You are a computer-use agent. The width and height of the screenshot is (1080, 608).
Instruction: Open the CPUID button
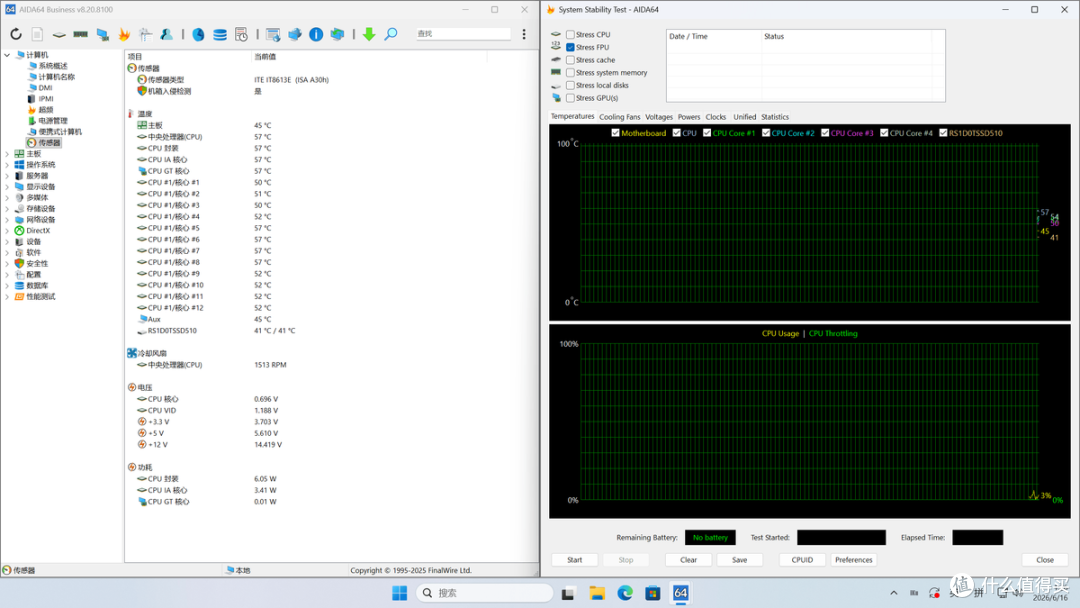coord(802,560)
